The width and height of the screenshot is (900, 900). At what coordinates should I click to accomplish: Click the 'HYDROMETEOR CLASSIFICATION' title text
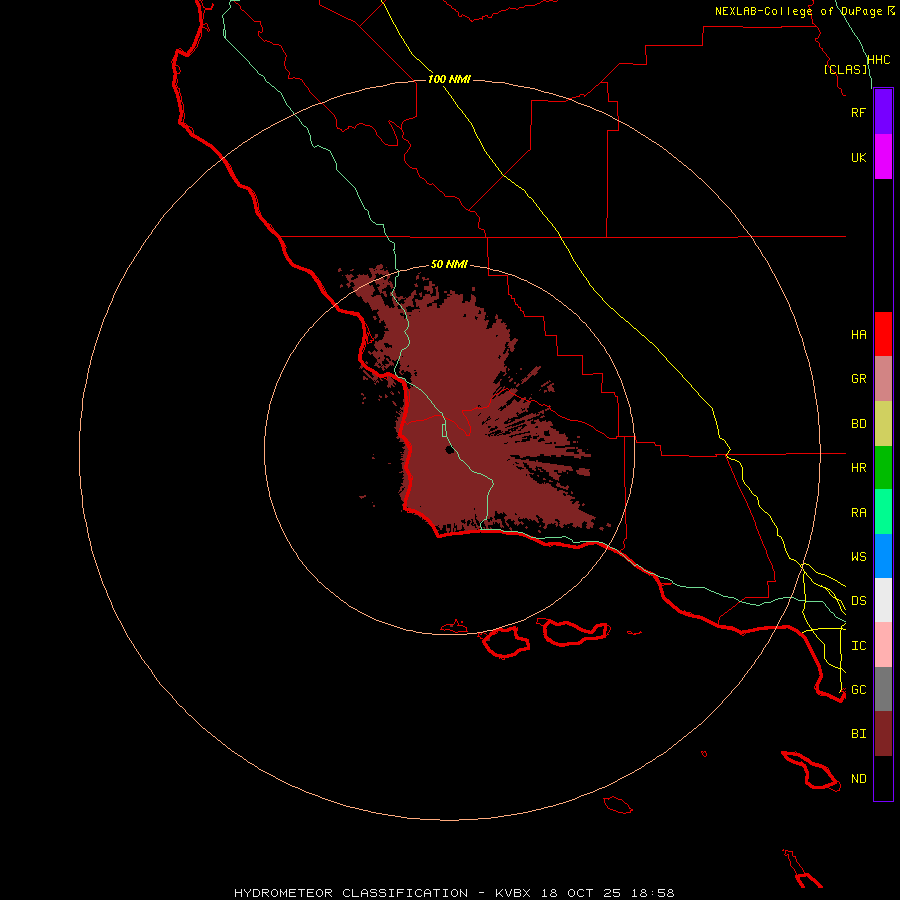pos(351,893)
